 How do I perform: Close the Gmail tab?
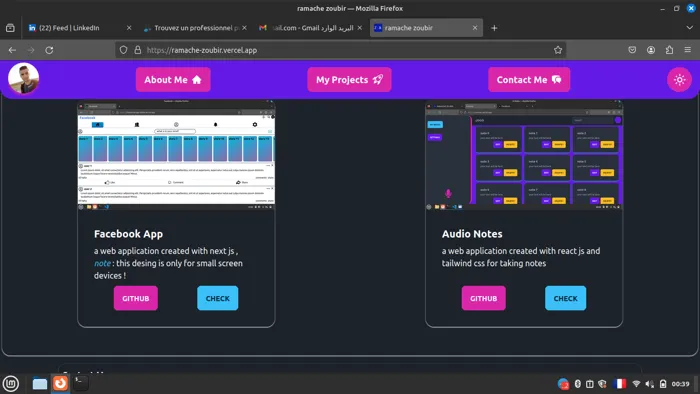tap(360, 28)
